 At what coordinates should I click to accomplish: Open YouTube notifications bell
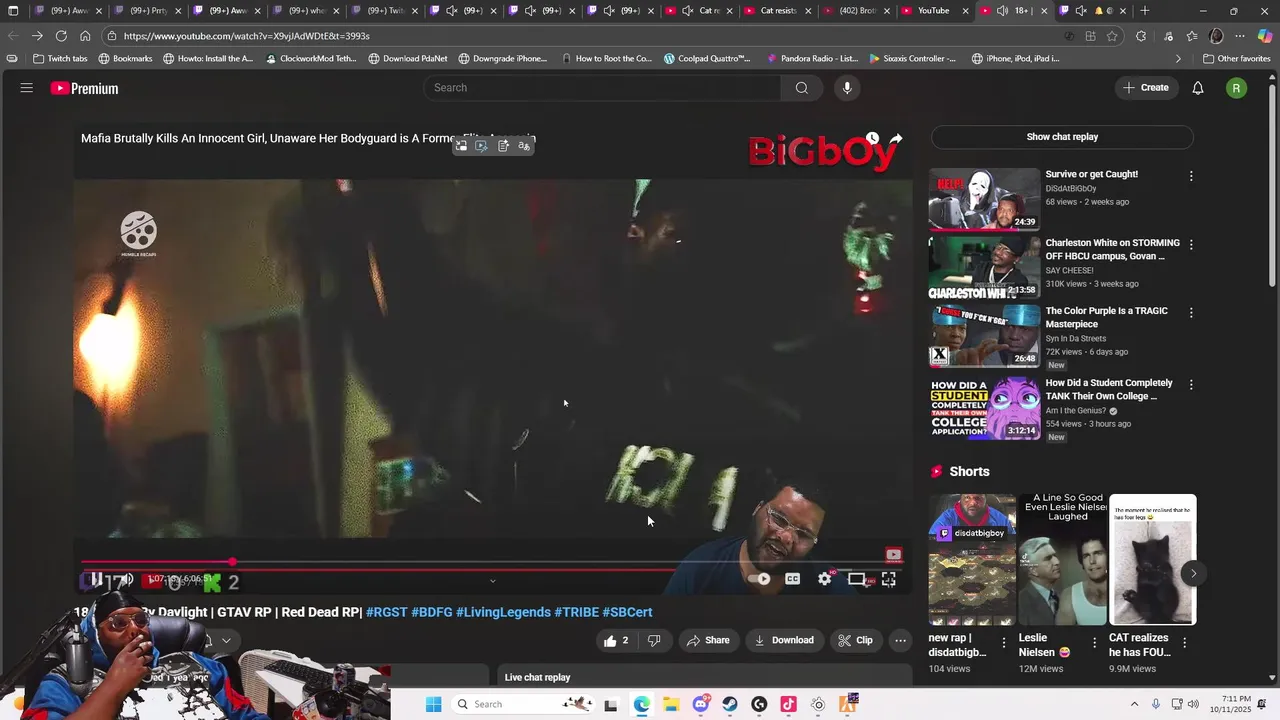pos(1198,88)
